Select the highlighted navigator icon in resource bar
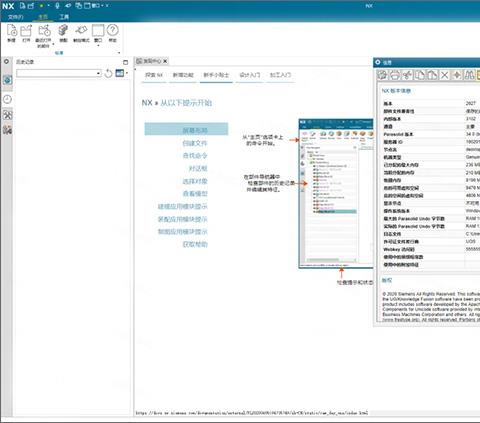480x423 pixels. (8, 80)
